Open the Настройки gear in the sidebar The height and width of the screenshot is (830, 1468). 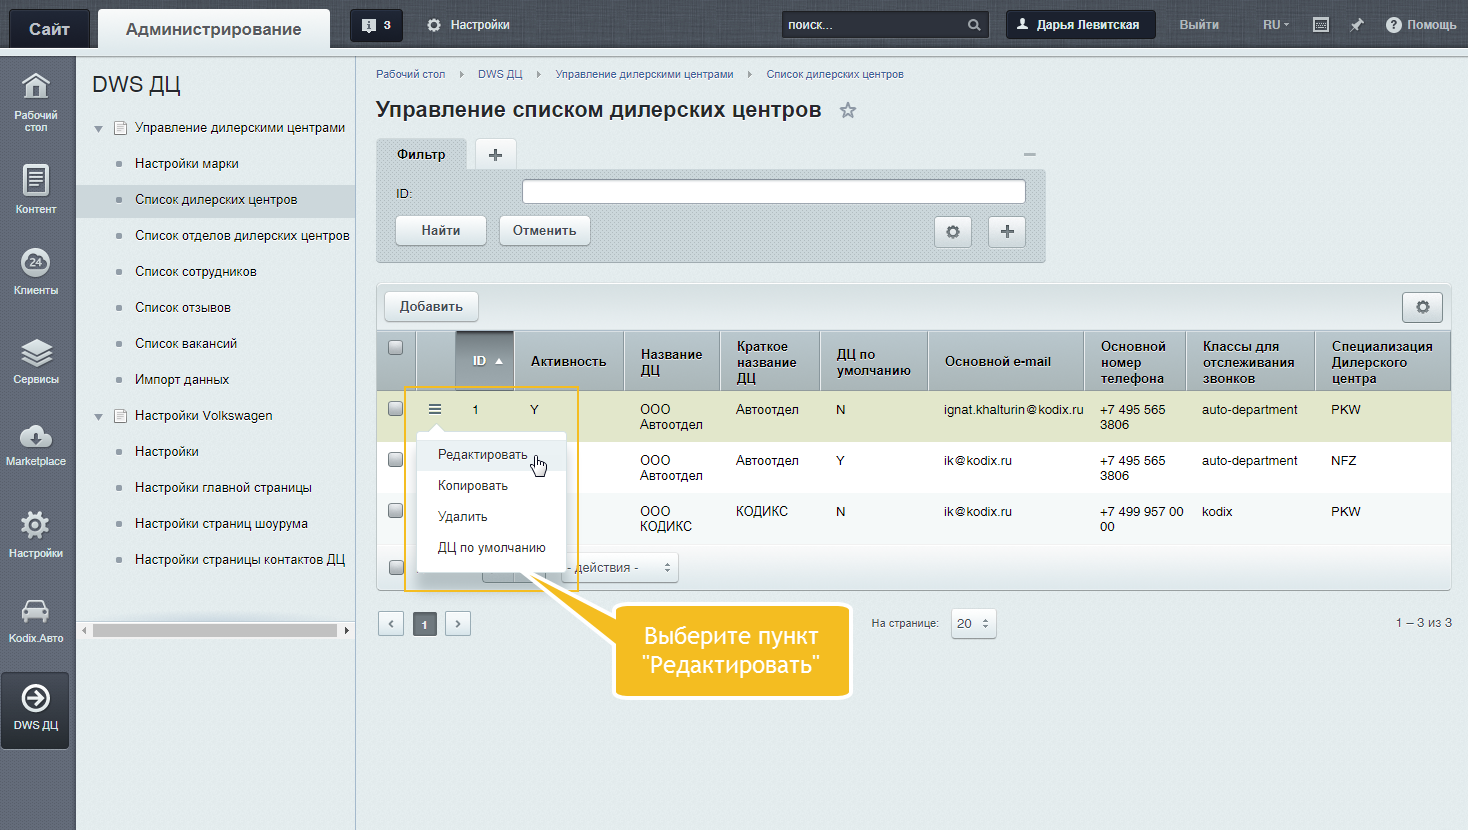point(36,533)
